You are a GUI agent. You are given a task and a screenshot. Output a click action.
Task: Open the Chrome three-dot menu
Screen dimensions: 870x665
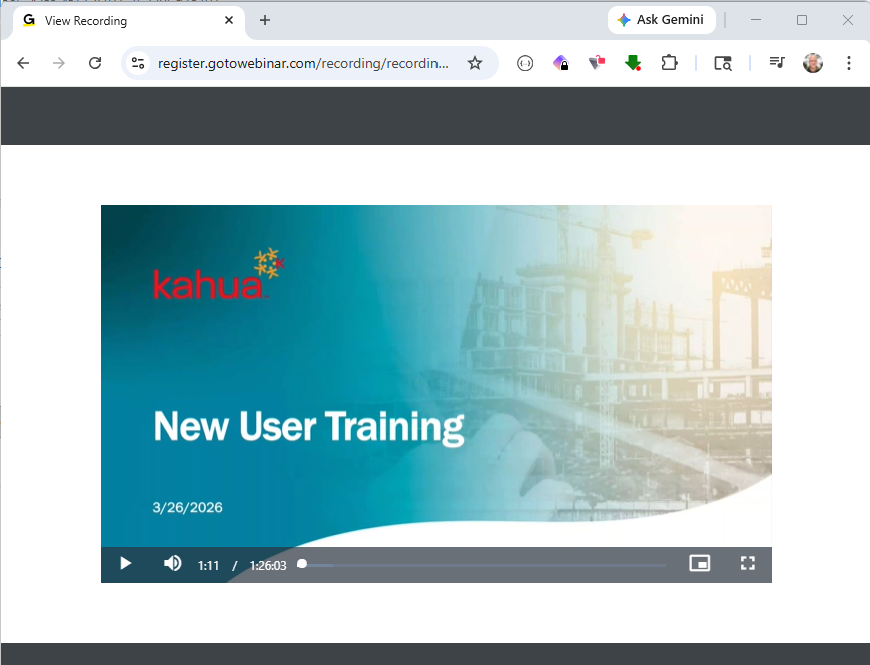click(x=849, y=62)
